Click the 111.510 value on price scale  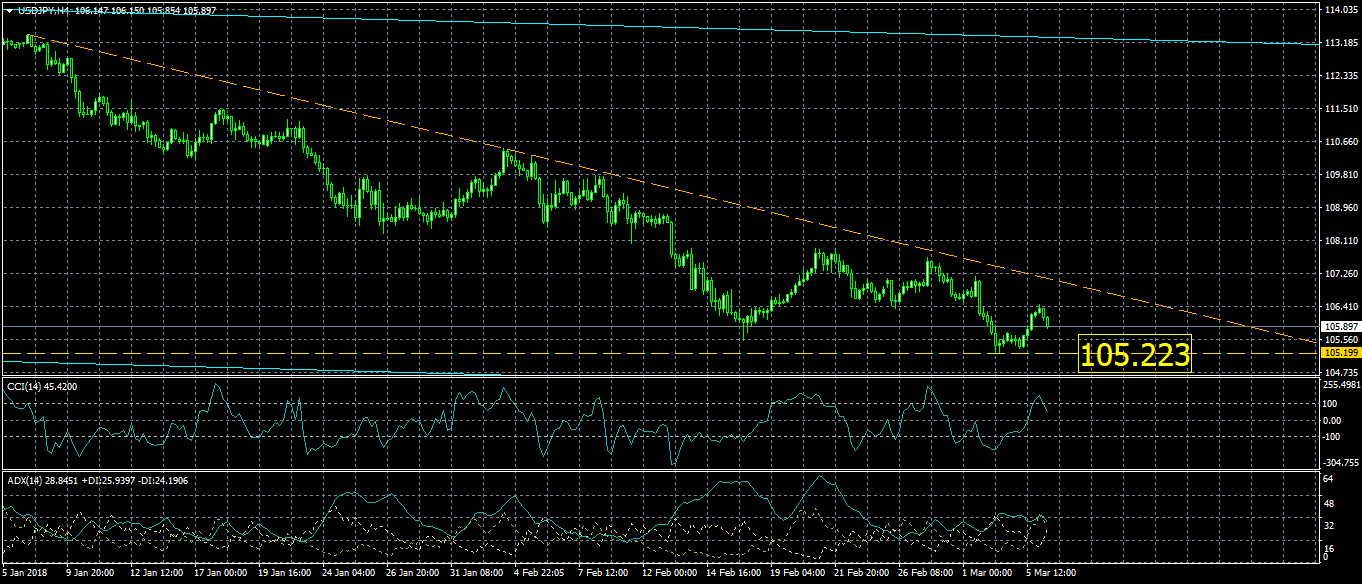tap(1338, 108)
